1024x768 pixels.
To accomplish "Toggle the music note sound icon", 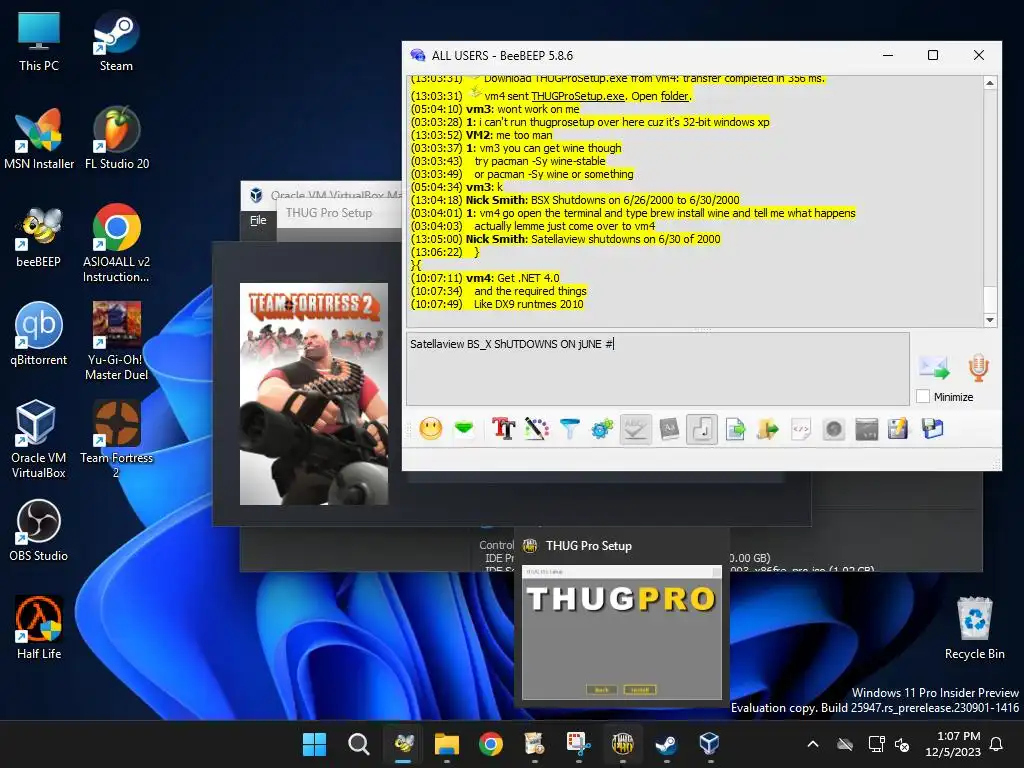I will click(x=702, y=429).
